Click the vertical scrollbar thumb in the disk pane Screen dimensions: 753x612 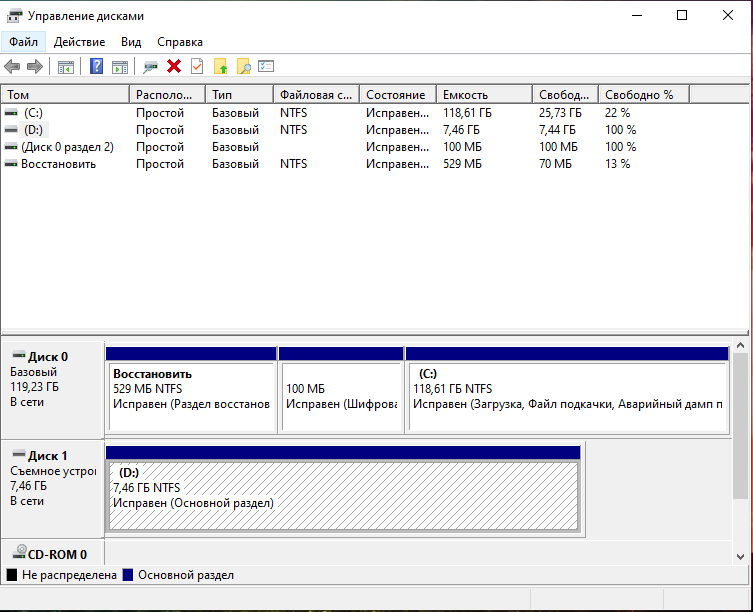point(740,426)
